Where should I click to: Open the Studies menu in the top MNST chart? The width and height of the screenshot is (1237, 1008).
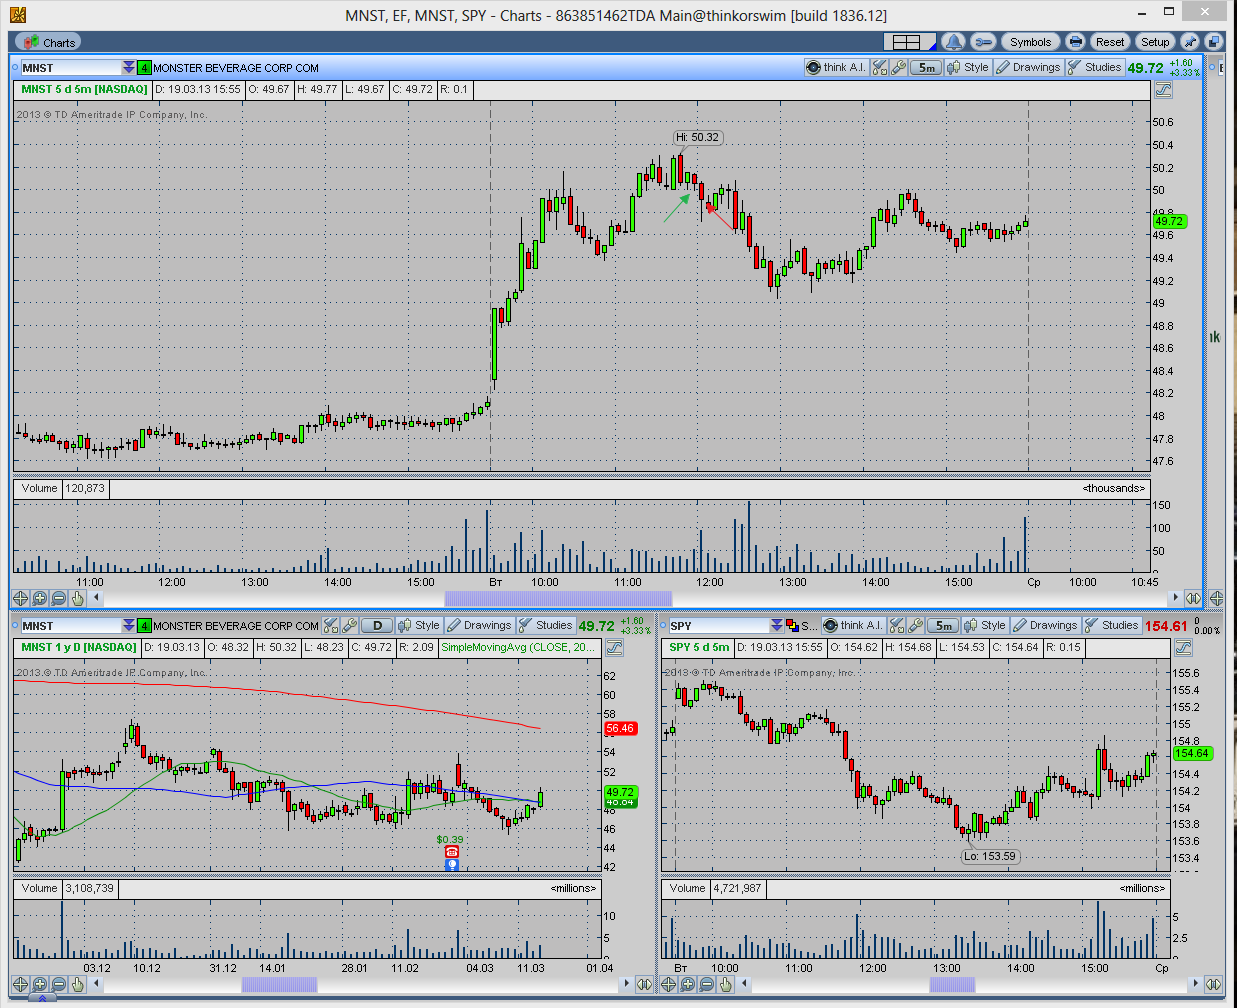click(1095, 67)
